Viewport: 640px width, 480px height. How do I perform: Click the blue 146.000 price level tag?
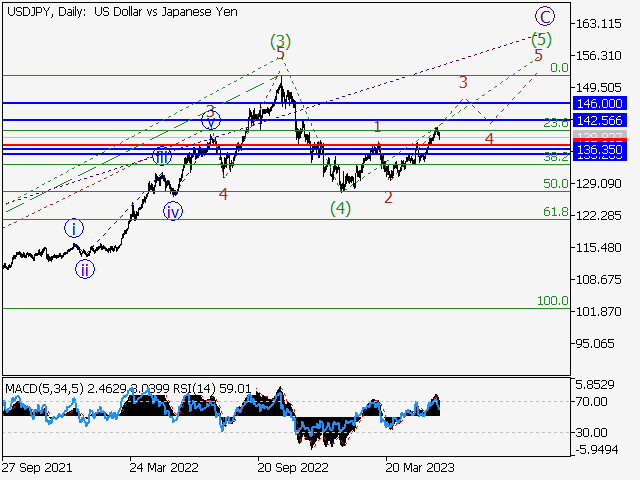(600, 103)
